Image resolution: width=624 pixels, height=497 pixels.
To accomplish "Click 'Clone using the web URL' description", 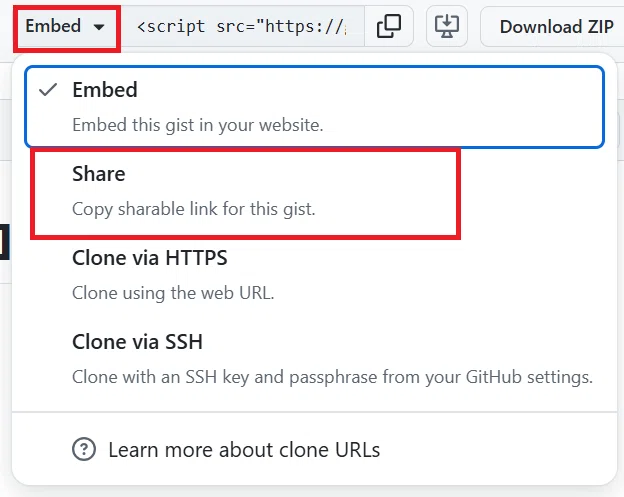I will 173,293.
